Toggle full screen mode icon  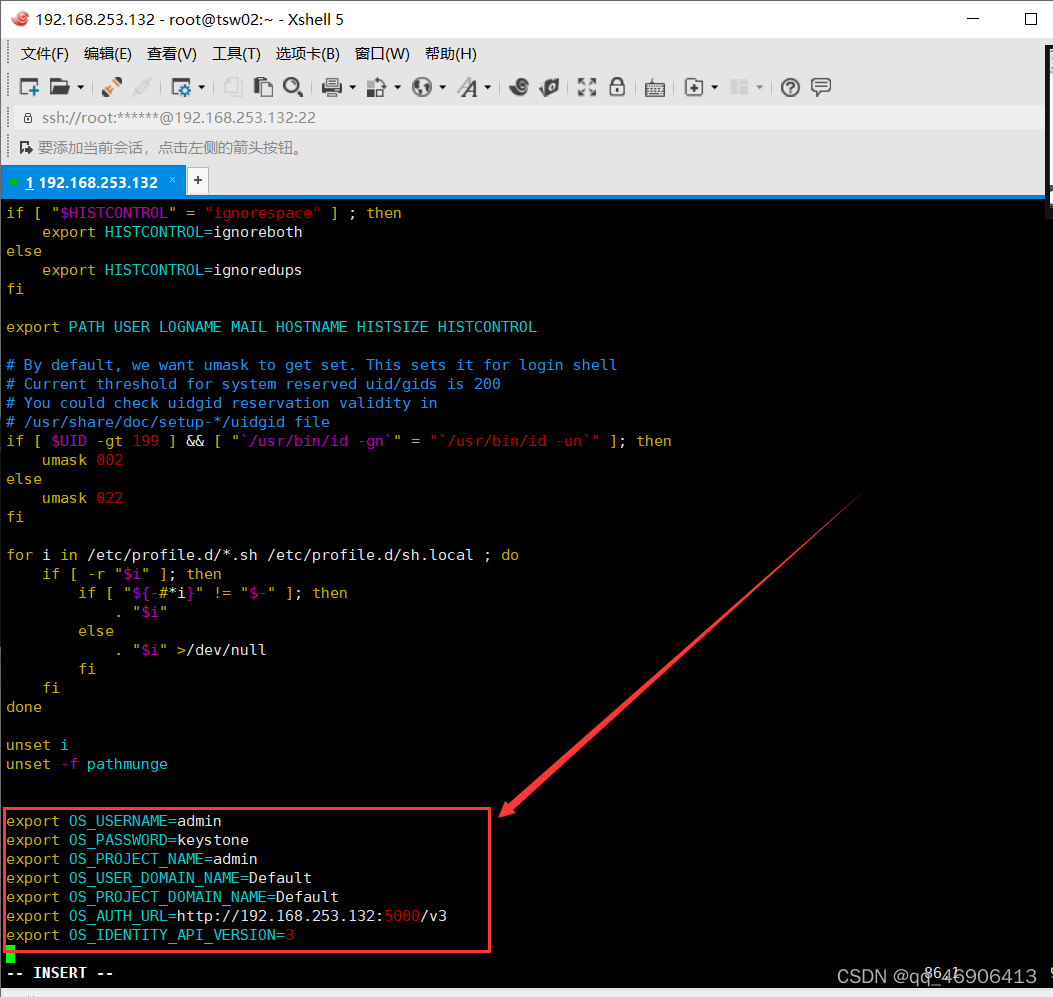(x=587, y=87)
